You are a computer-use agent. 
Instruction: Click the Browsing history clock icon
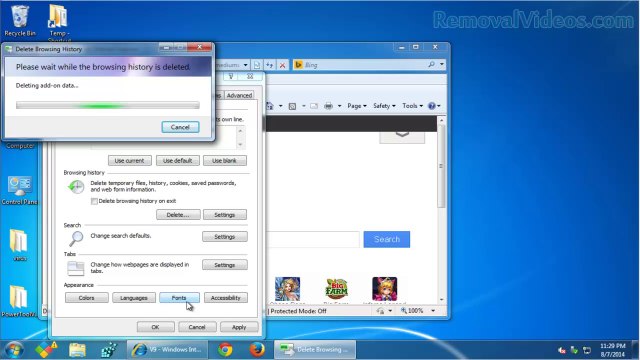(76, 187)
